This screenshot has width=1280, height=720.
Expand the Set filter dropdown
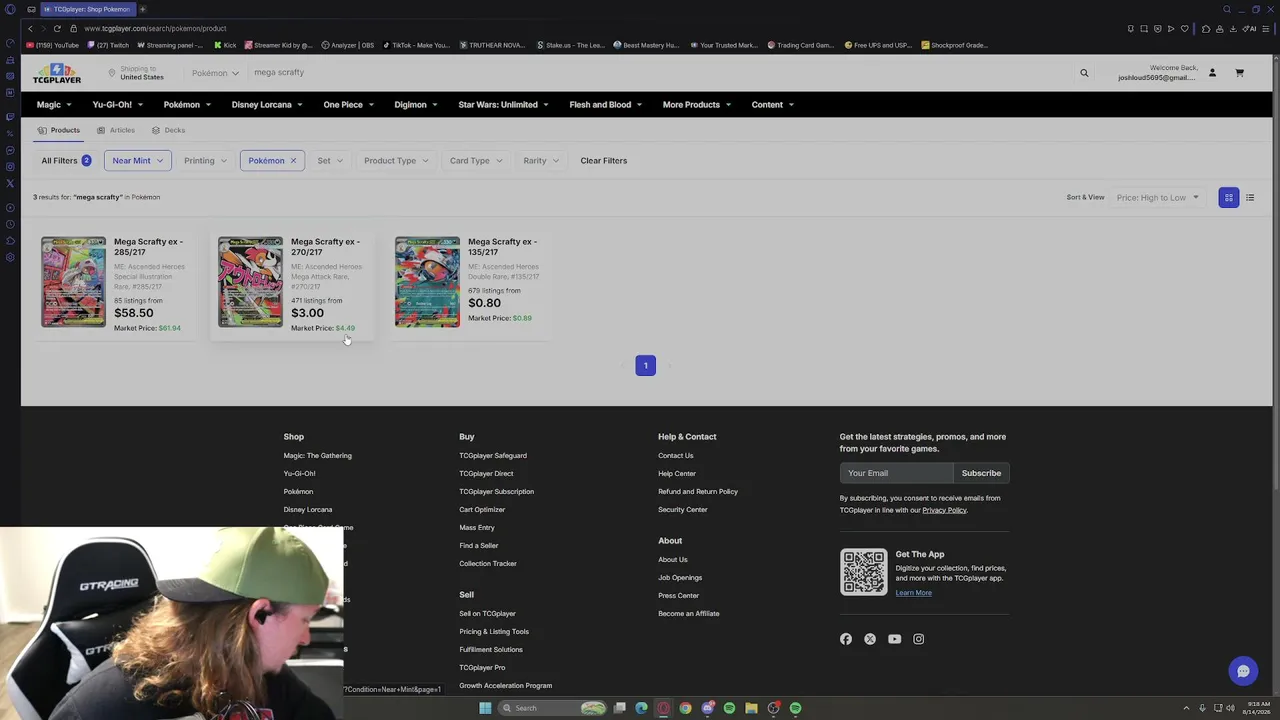click(330, 160)
